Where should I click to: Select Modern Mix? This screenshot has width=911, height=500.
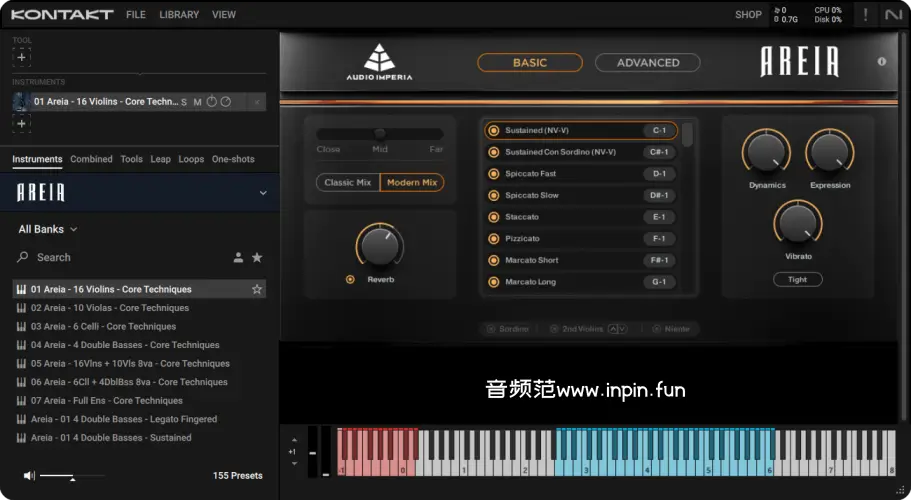pyautogui.click(x=412, y=182)
